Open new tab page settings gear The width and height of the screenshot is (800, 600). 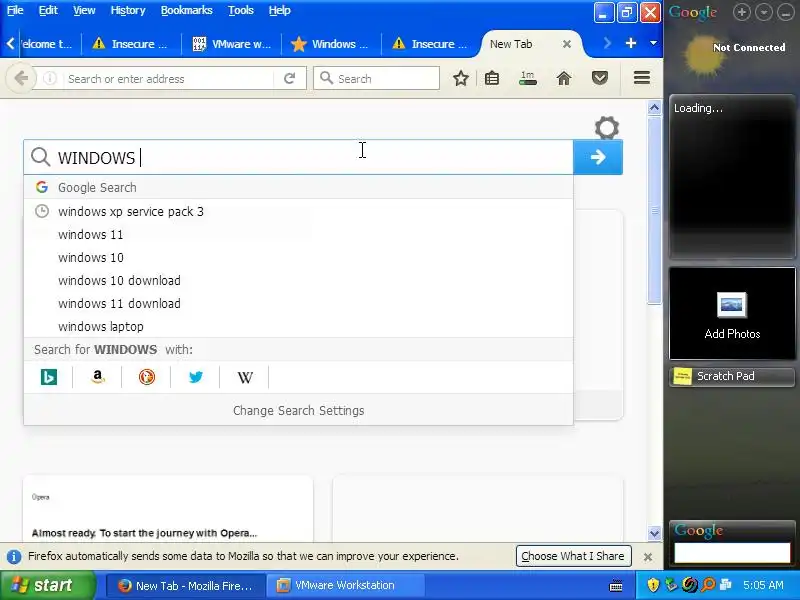(x=607, y=128)
